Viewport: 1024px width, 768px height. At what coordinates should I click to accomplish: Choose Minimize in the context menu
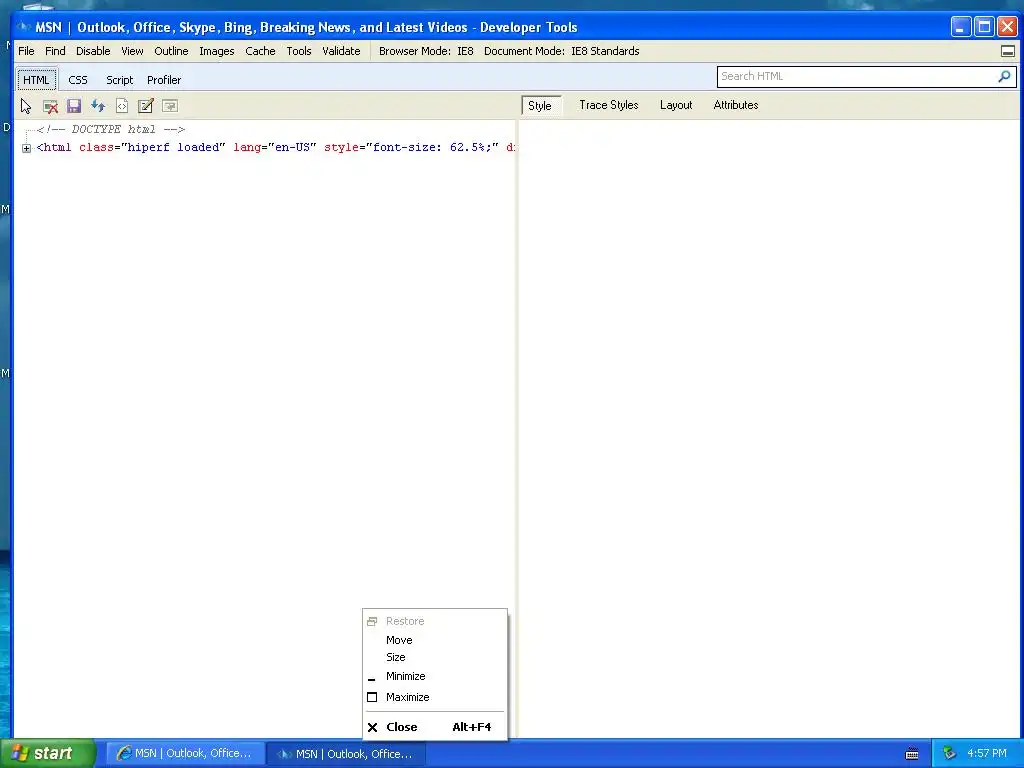[x=435, y=676]
